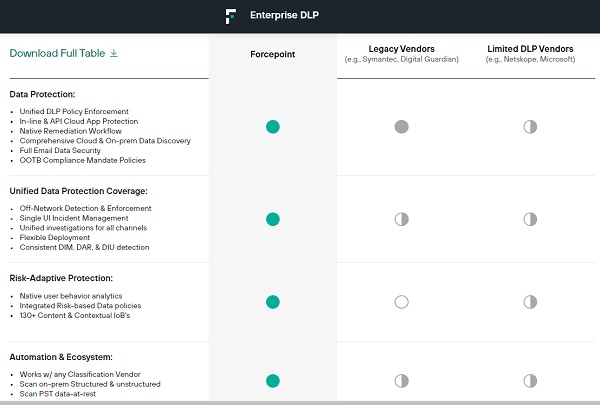Click 'Integrated Risk-based Data policies' bullet
The image size is (600, 405).
click(80, 306)
